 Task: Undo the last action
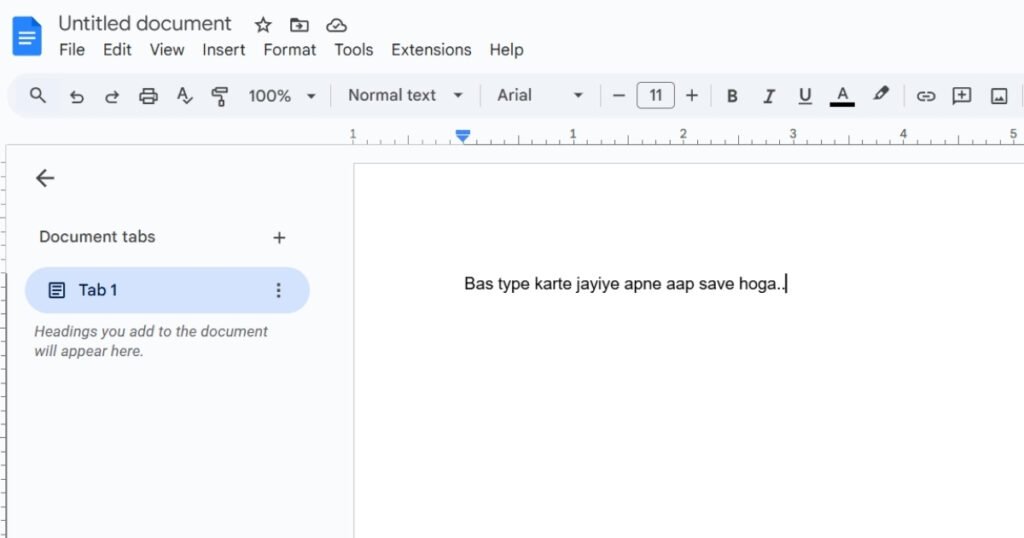coord(76,97)
